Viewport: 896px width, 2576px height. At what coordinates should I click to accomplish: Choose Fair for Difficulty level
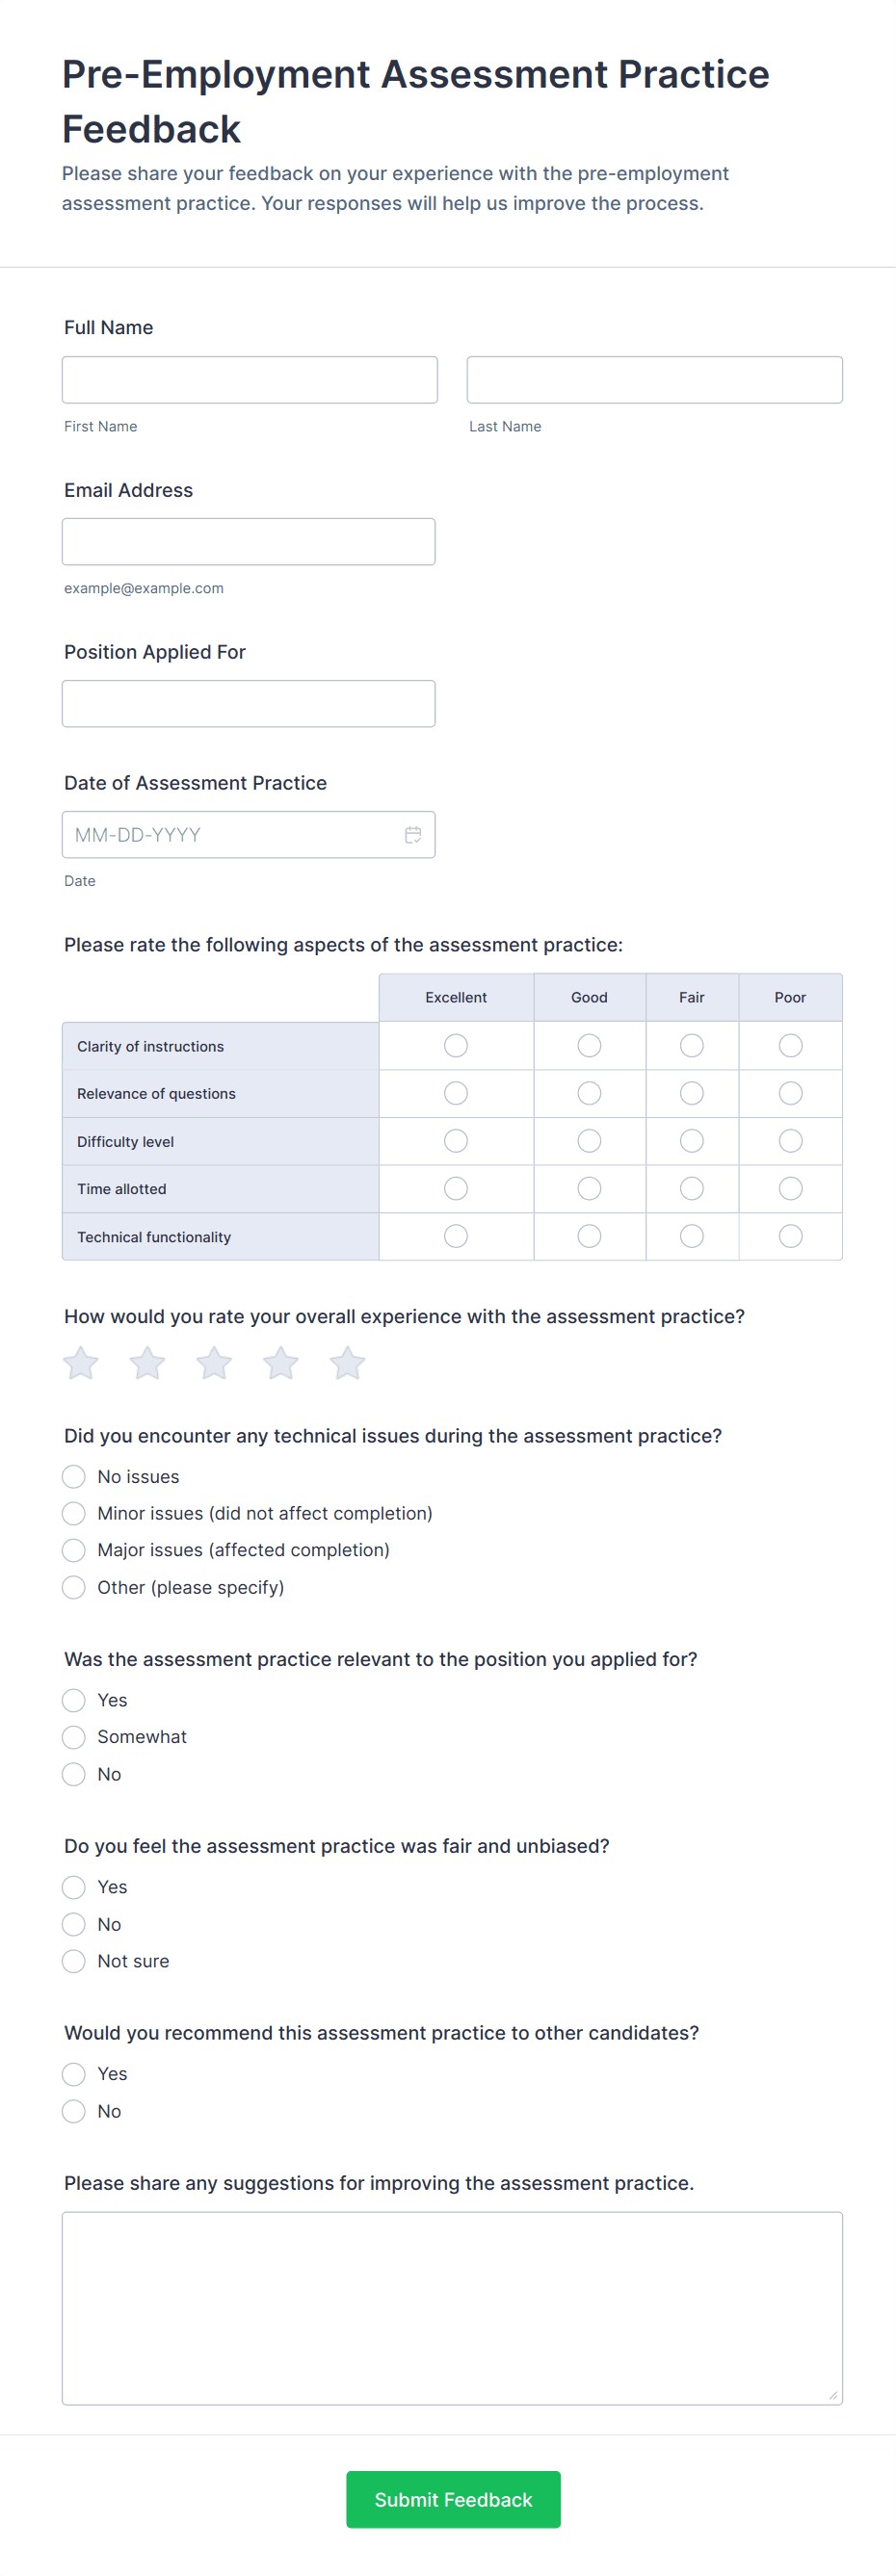691,1141
